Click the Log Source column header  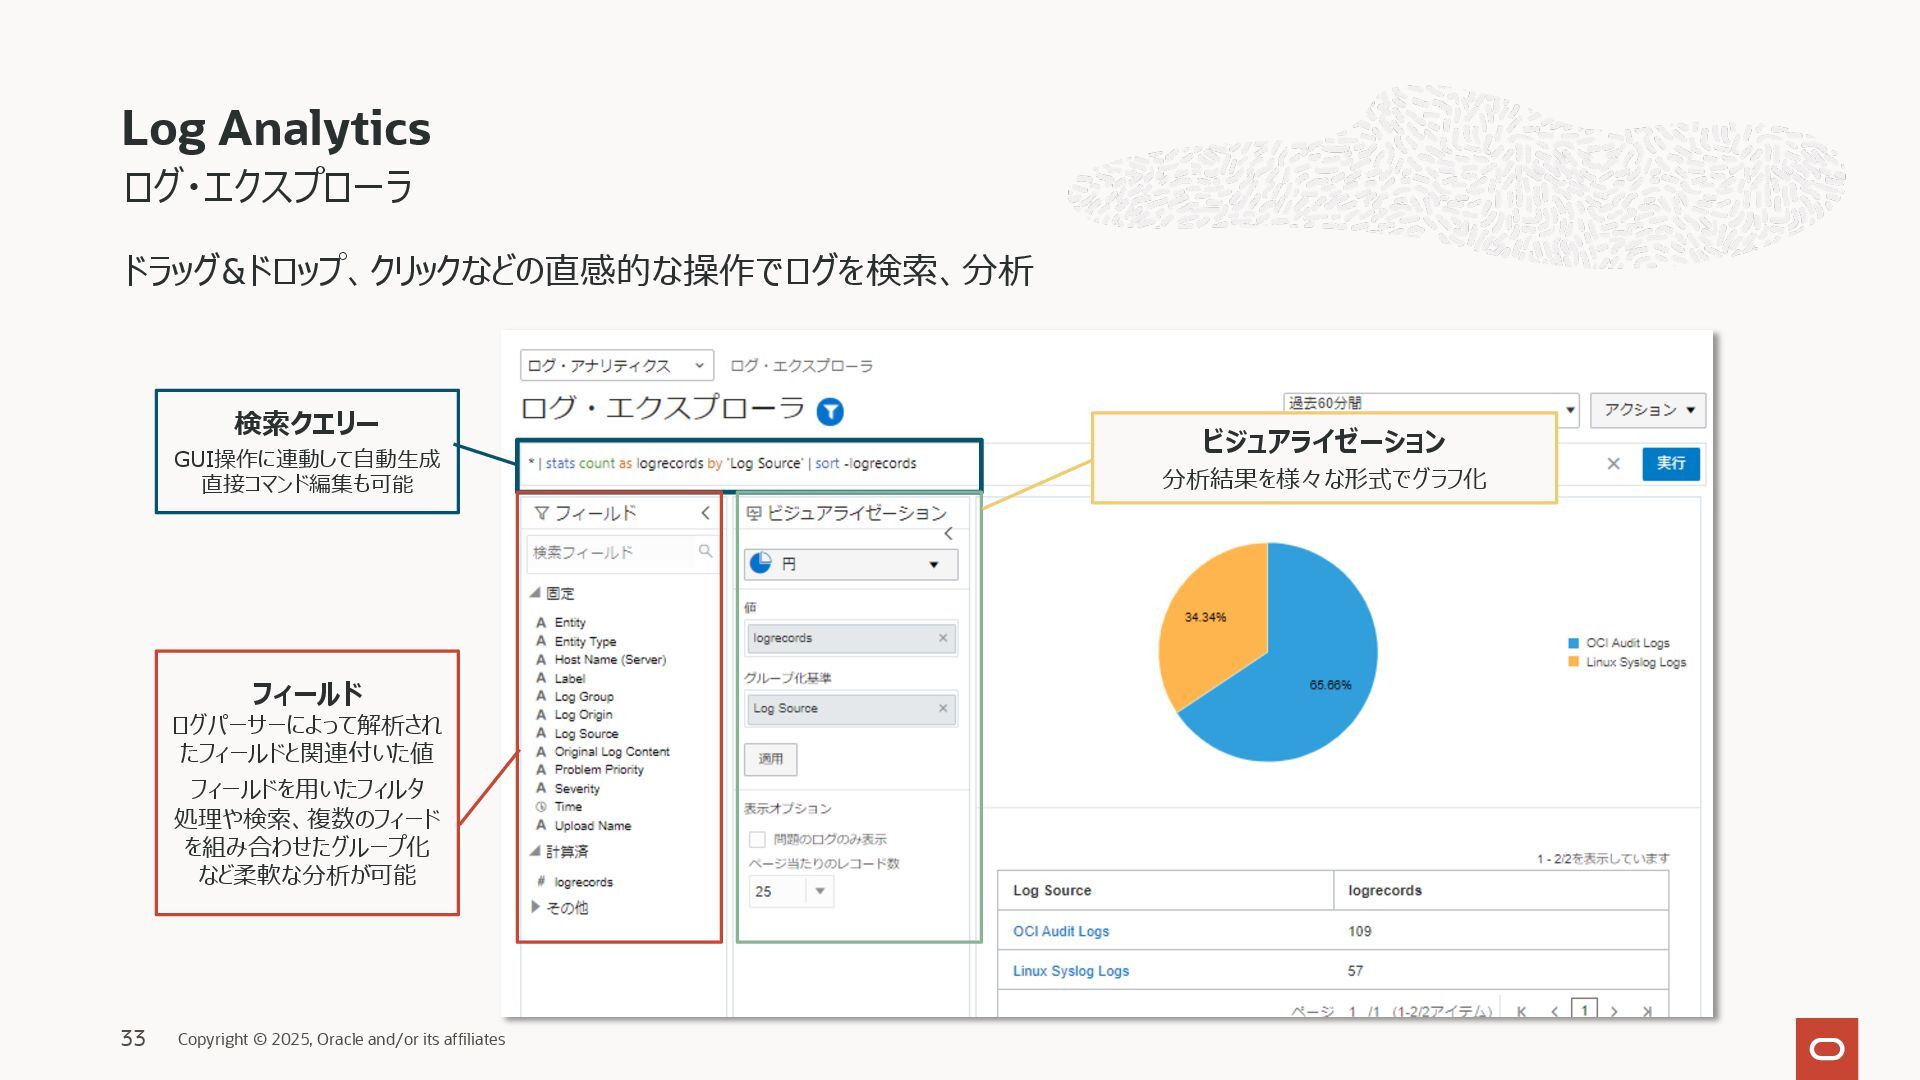(1165, 890)
